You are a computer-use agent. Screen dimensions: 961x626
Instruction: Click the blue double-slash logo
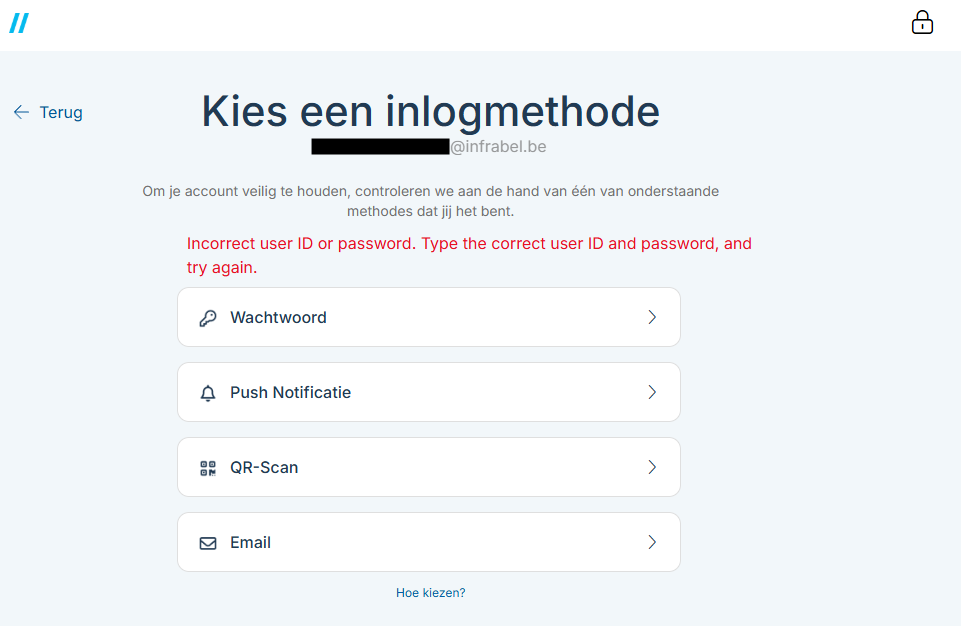19,23
